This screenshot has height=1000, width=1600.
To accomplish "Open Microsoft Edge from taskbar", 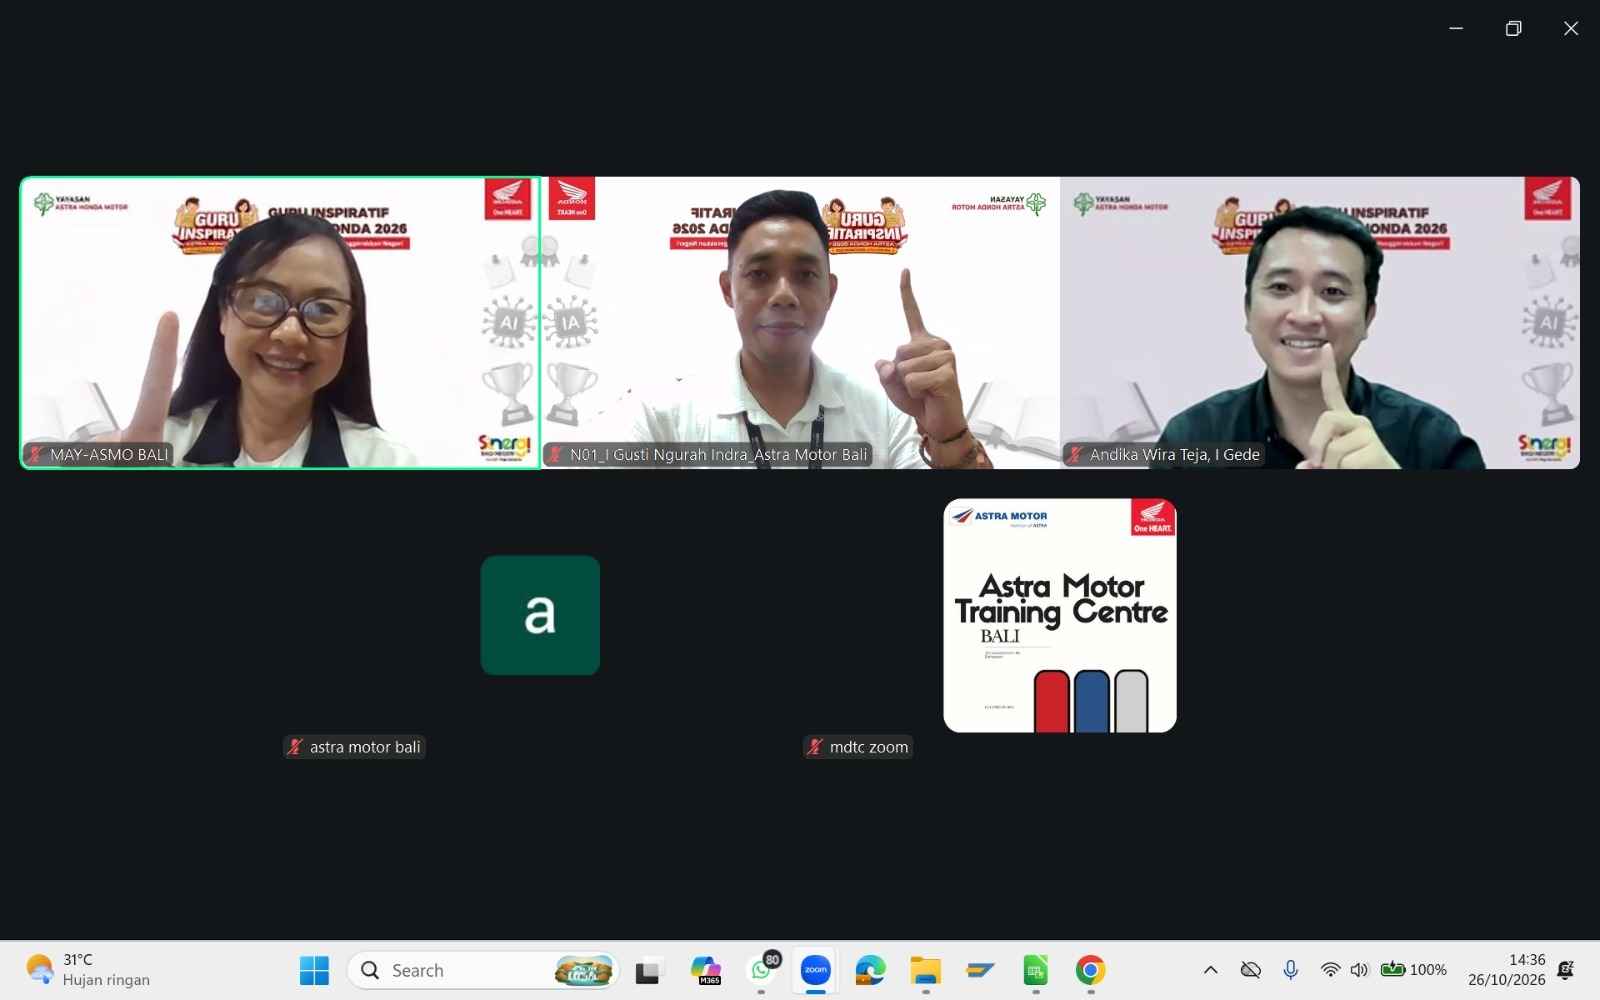I will (x=870, y=970).
